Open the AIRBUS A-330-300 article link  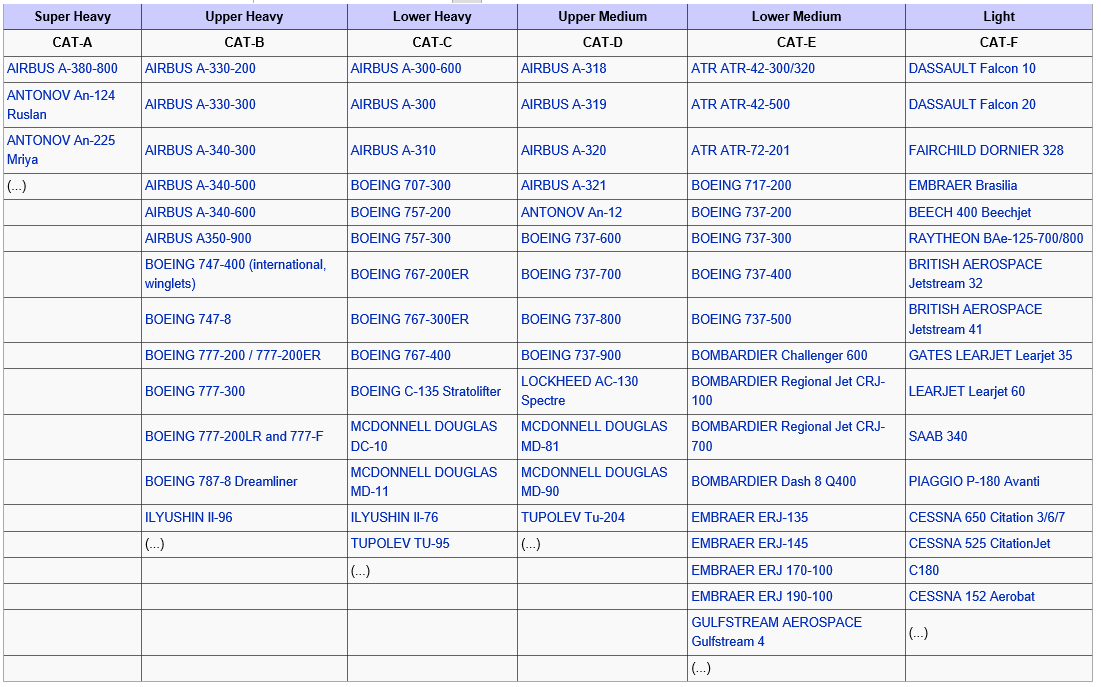coord(200,105)
